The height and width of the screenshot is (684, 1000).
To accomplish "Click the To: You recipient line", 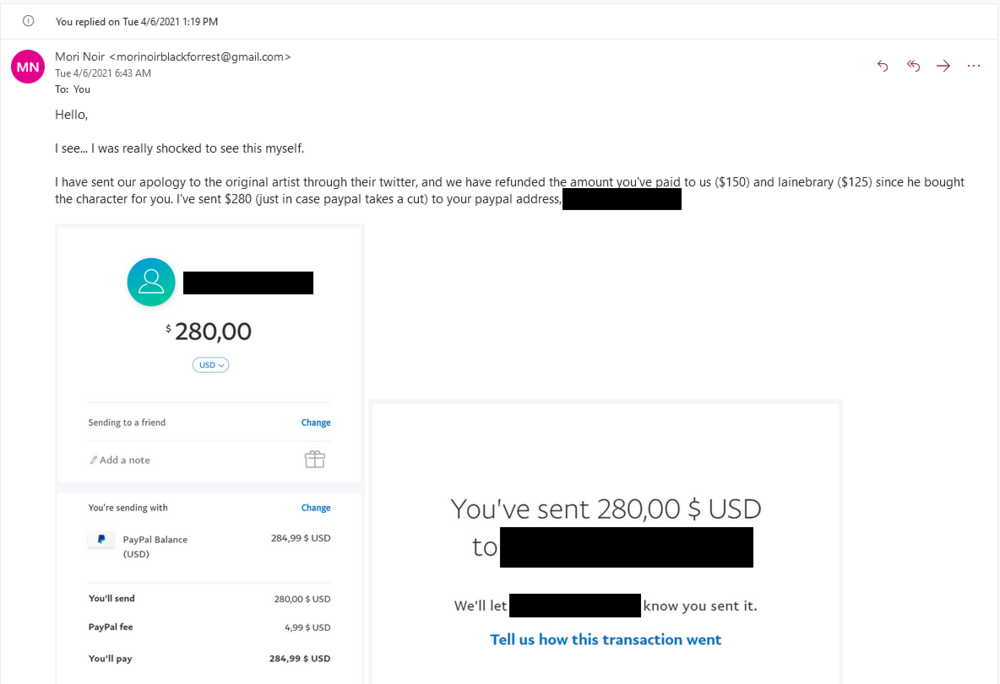I will click(72, 89).
